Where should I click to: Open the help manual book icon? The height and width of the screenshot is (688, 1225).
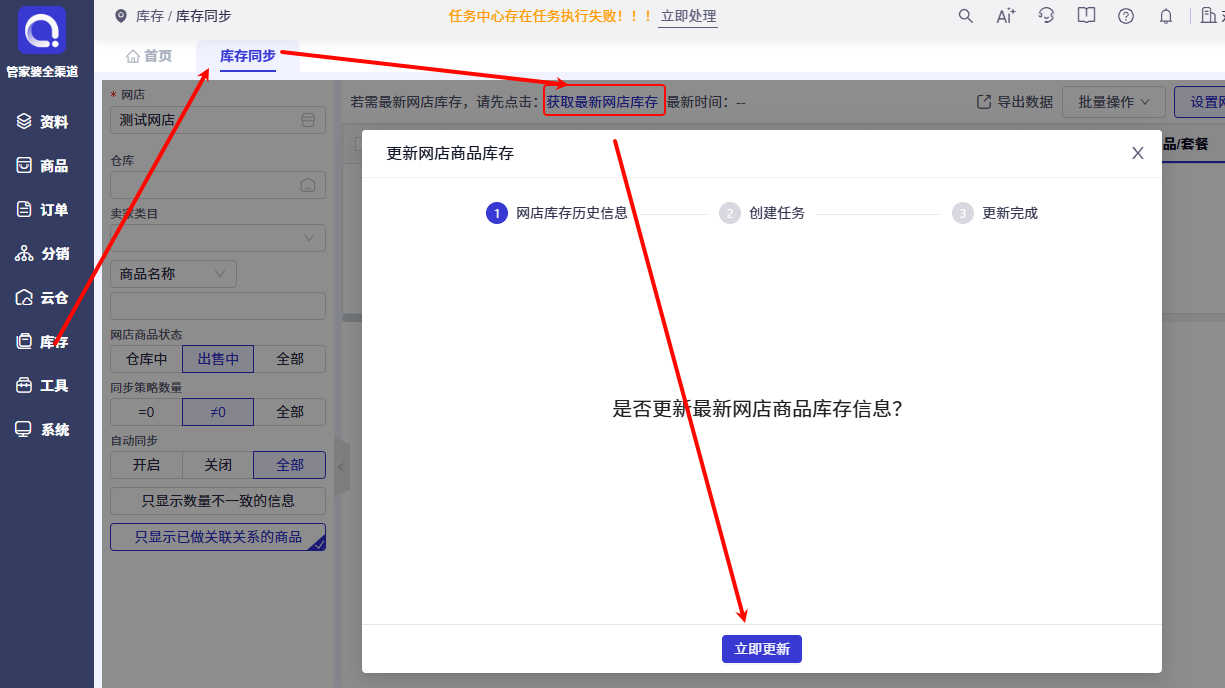(1086, 16)
